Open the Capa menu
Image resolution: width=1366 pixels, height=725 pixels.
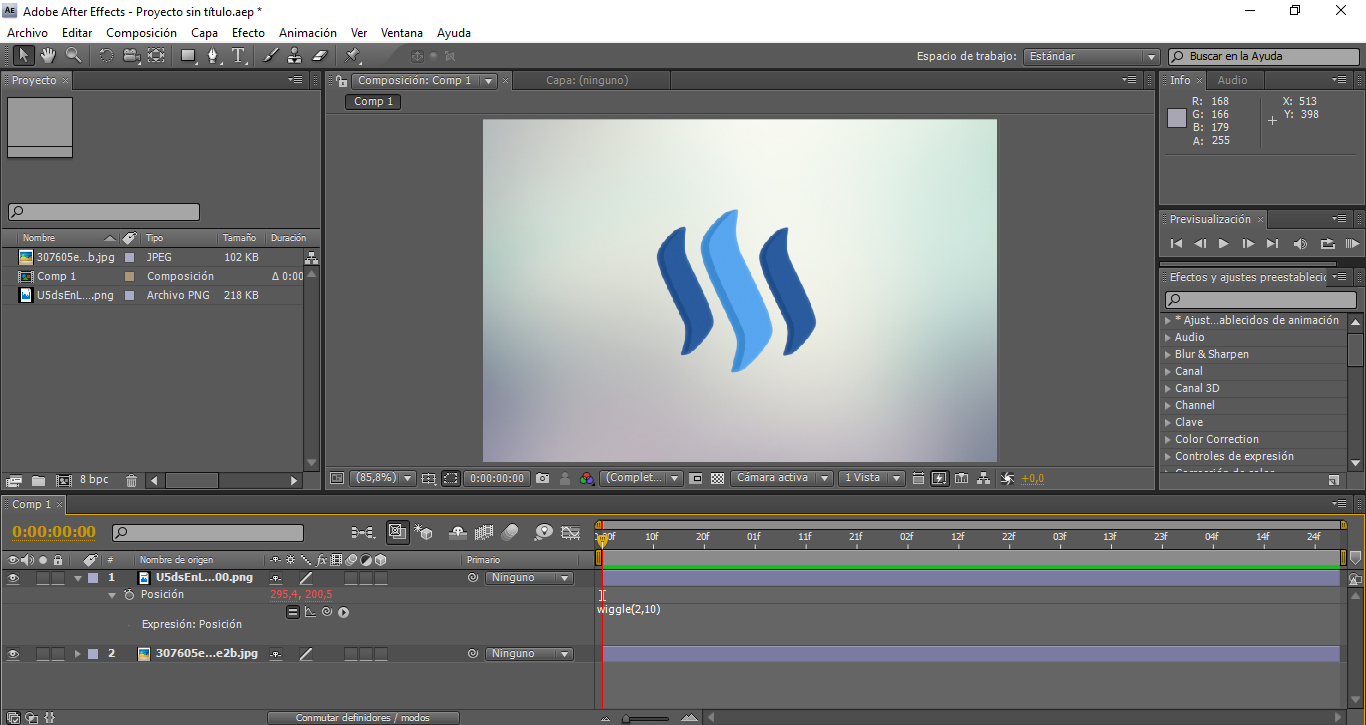click(x=204, y=33)
